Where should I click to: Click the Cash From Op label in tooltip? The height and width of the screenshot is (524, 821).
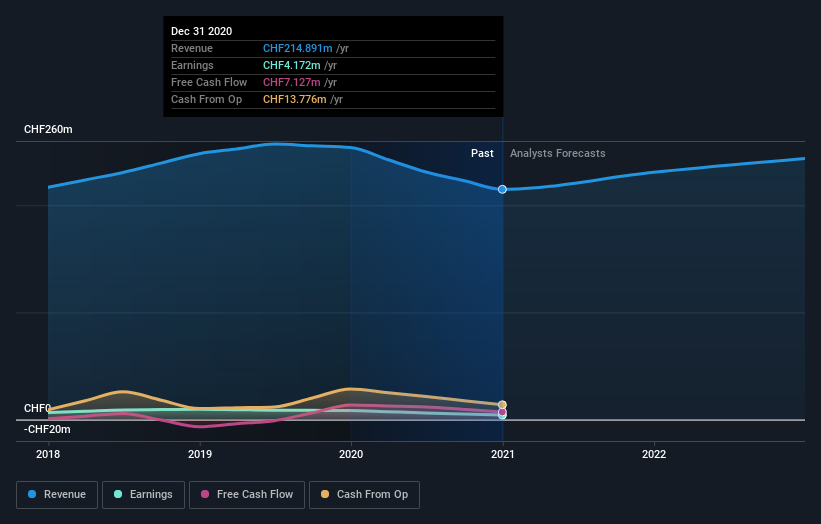(x=206, y=99)
